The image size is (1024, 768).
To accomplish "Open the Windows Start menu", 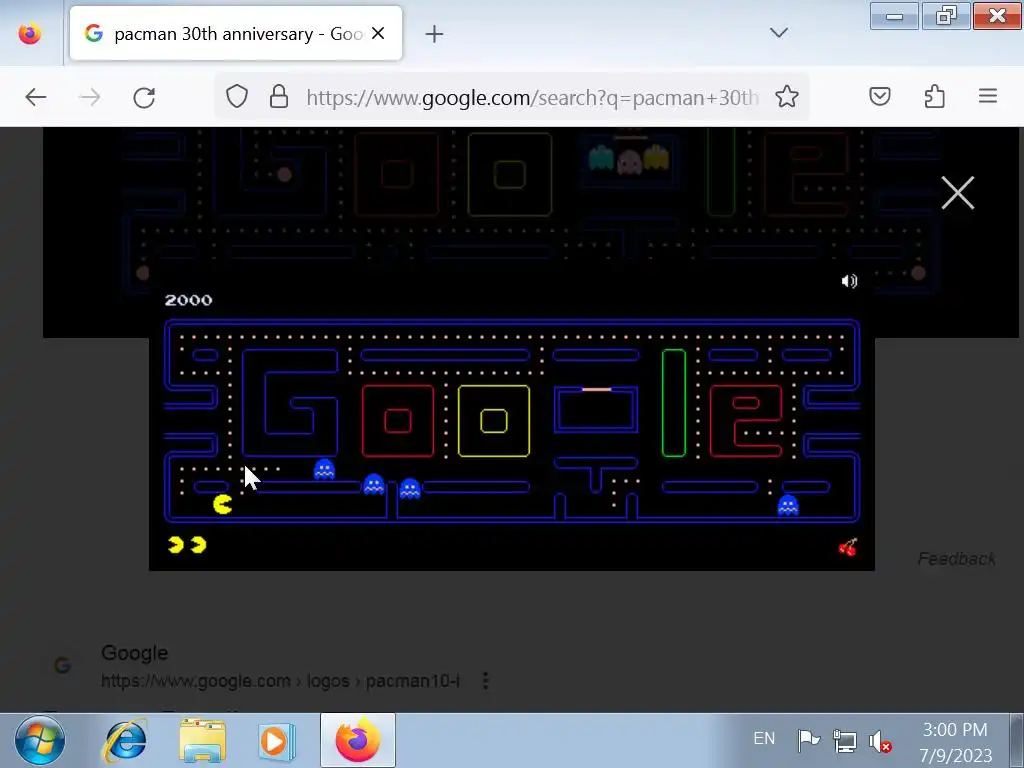I will (x=40, y=741).
